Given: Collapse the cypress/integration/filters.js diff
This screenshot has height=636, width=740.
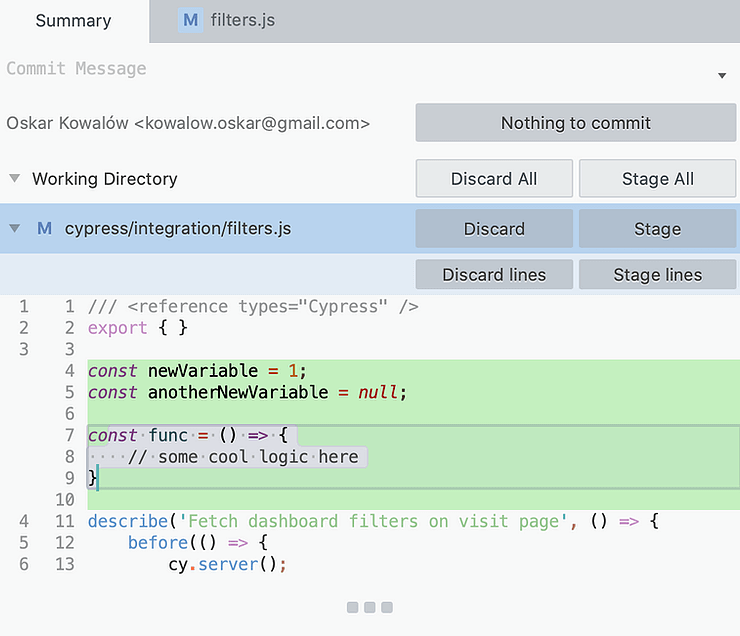Looking at the screenshot, I should click(x=15, y=228).
